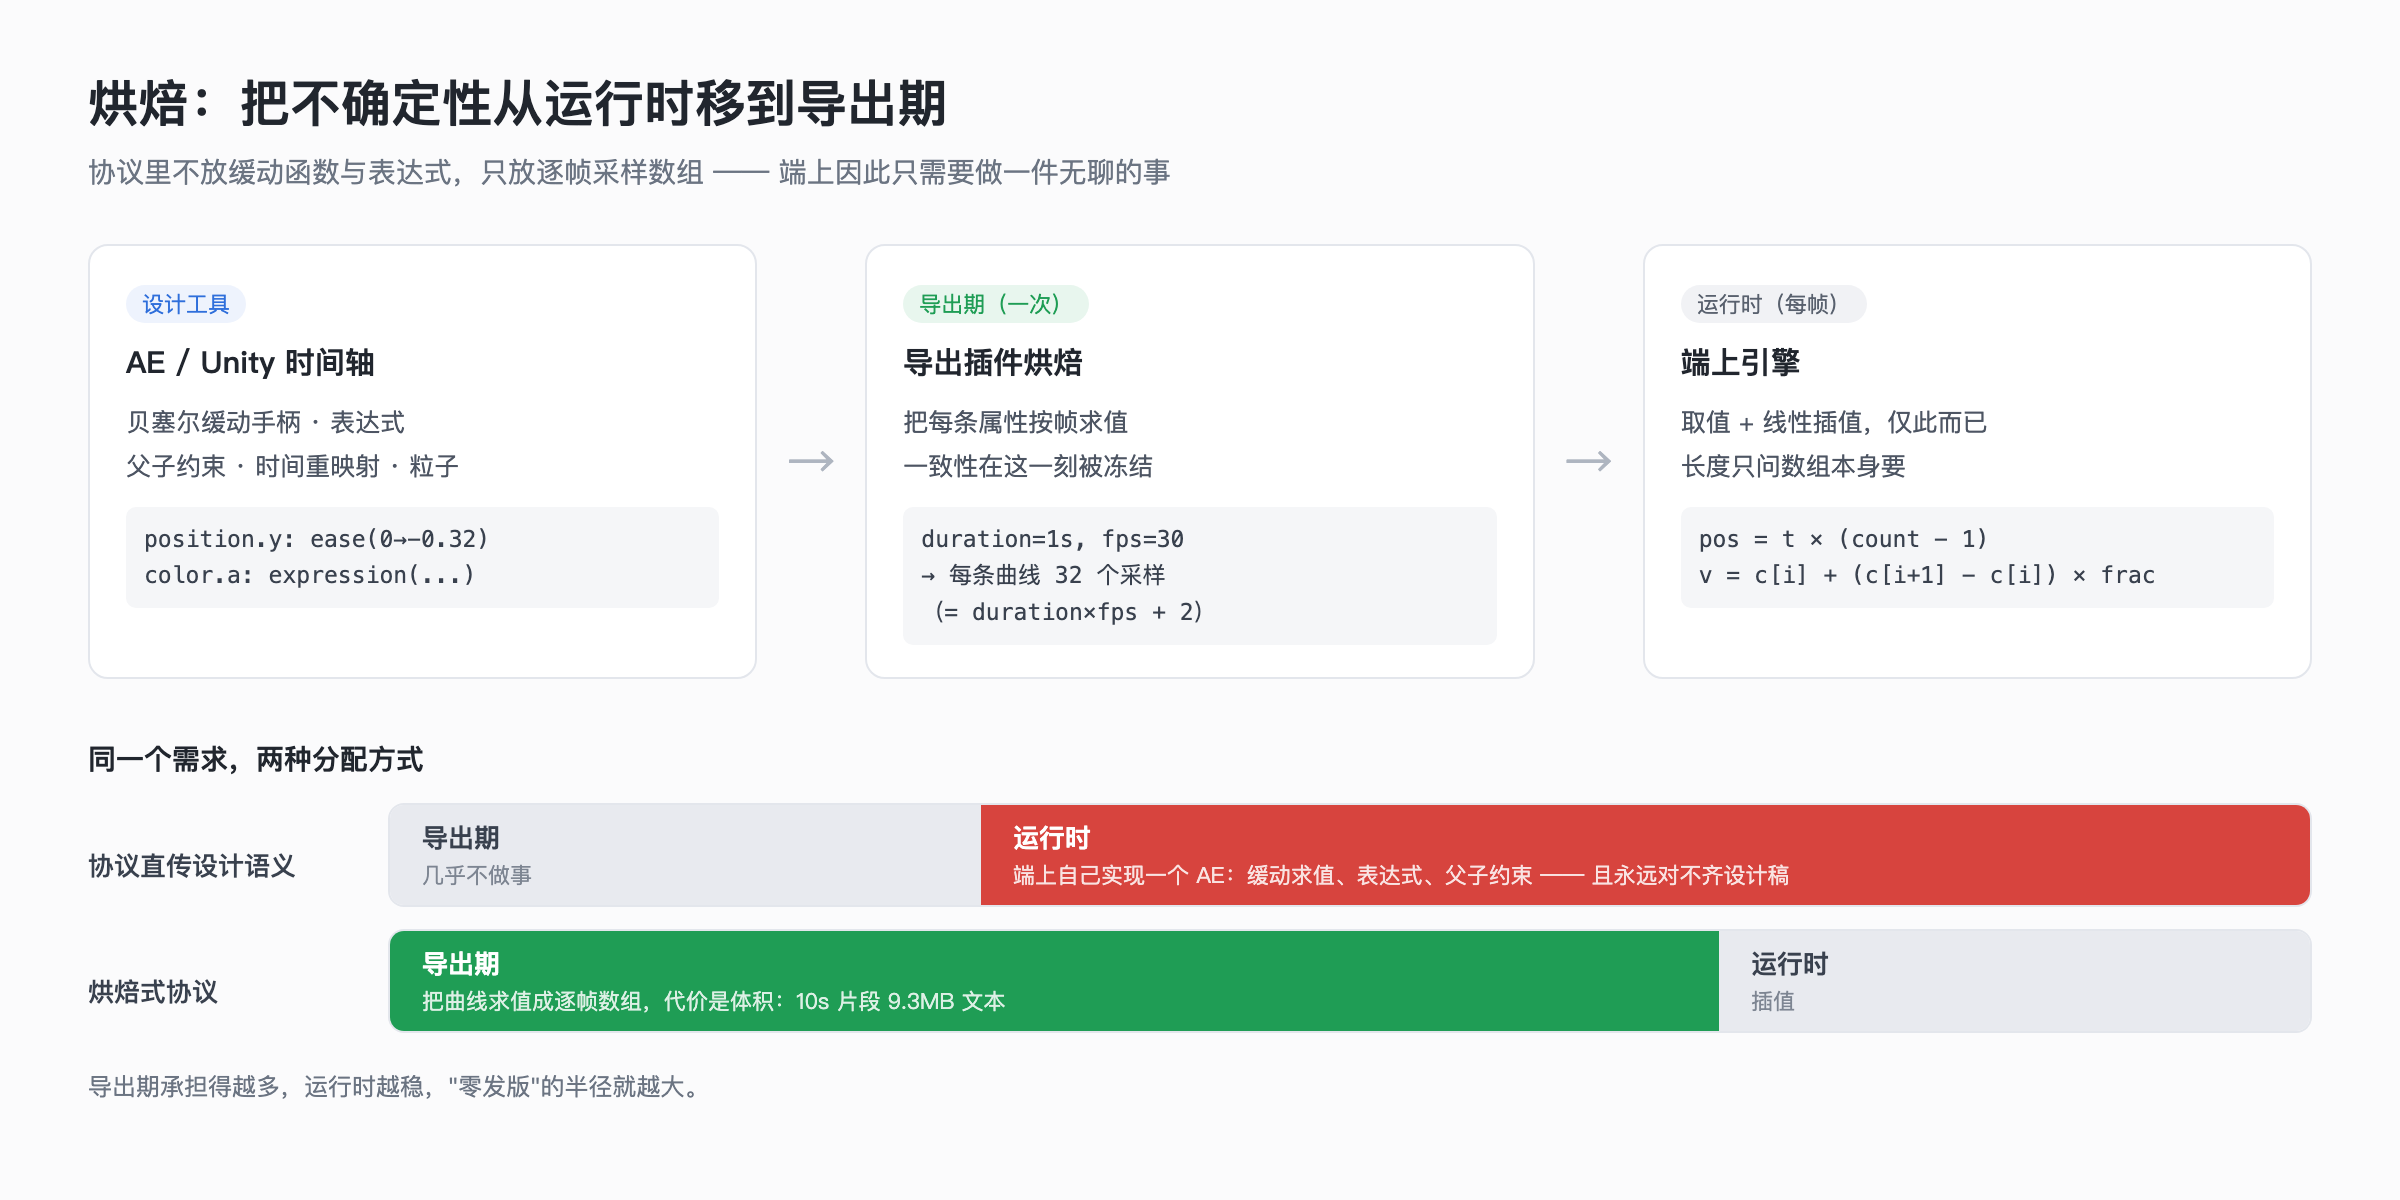This screenshot has width=2400, height=1200.
Task: Click the red 运行时 bar segment
Action: 1645,855
